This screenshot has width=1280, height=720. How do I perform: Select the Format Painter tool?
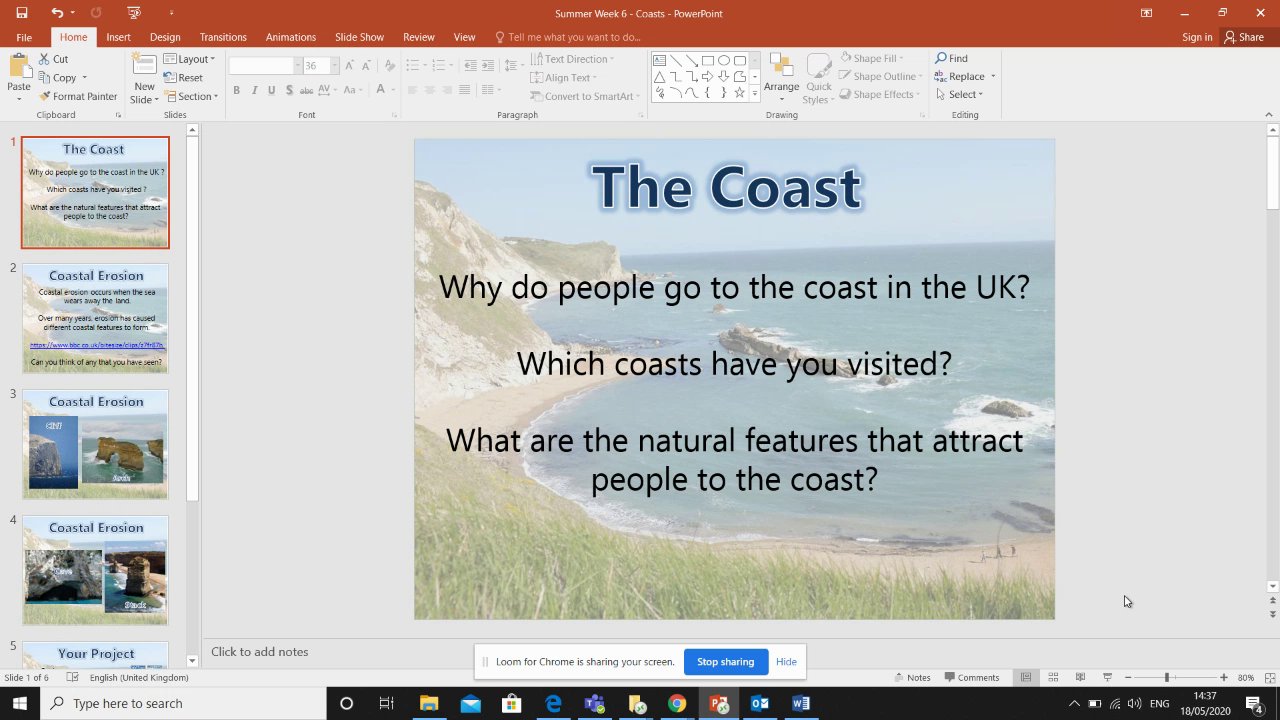point(77,97)
